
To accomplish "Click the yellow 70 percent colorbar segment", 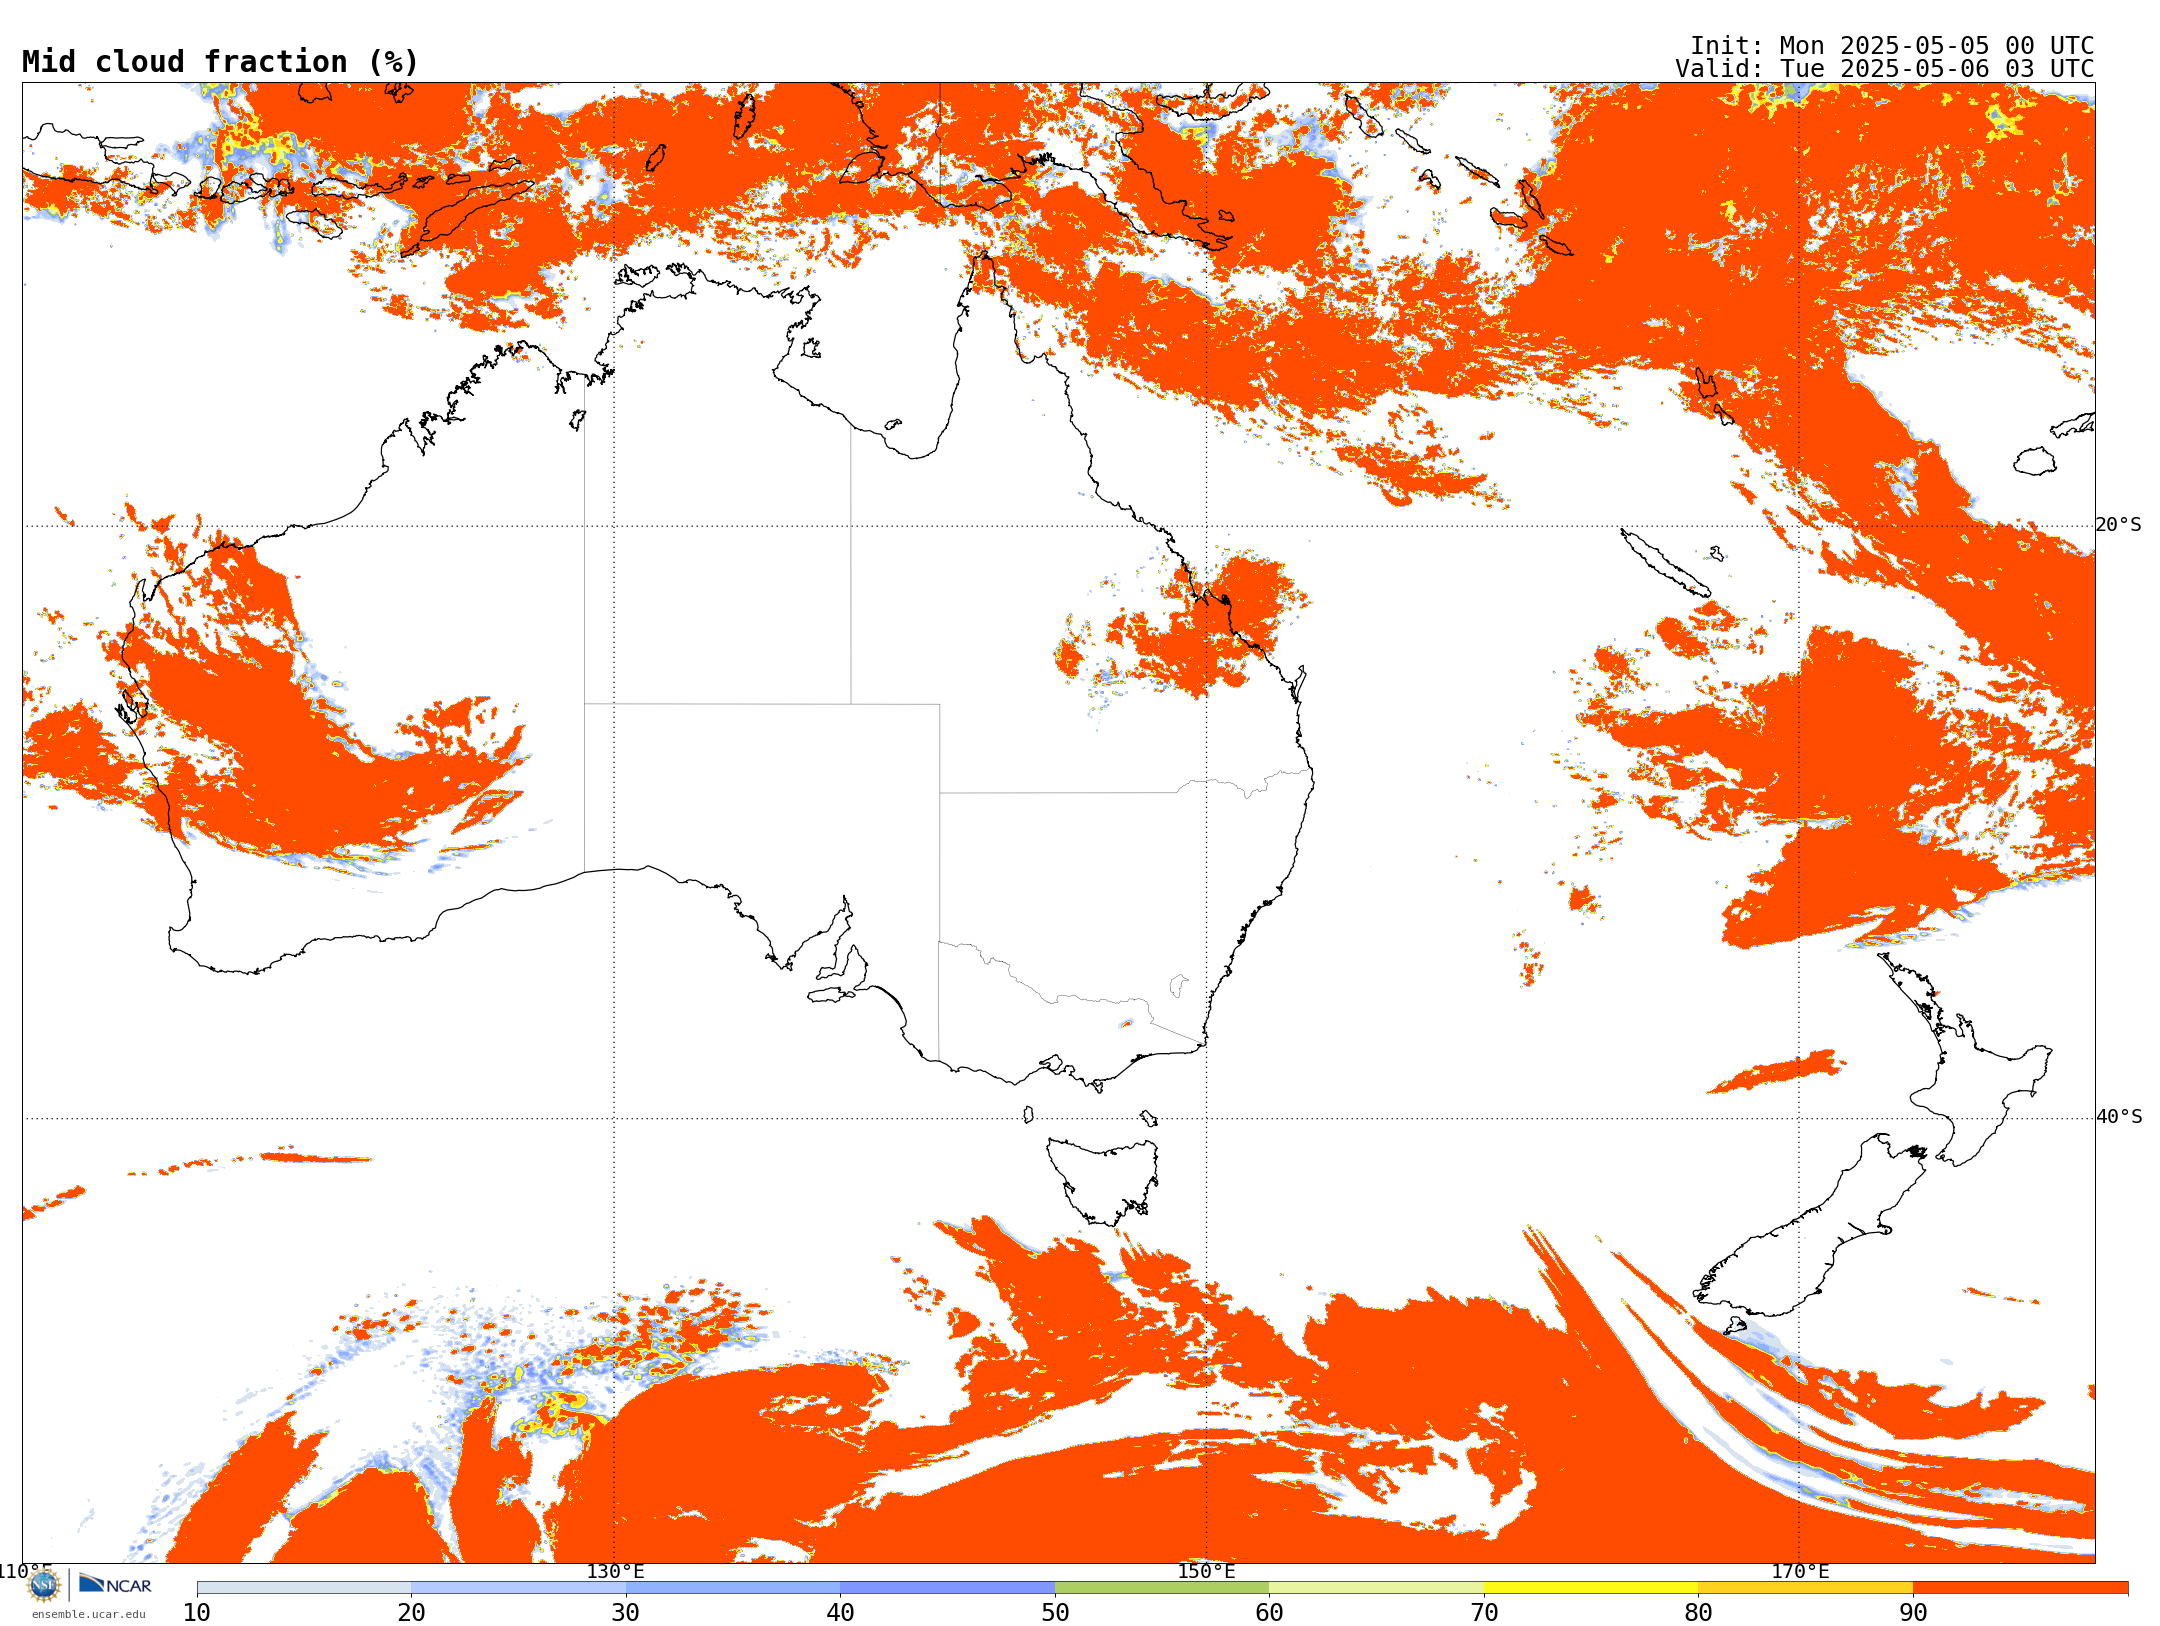I will 1591,1588.
